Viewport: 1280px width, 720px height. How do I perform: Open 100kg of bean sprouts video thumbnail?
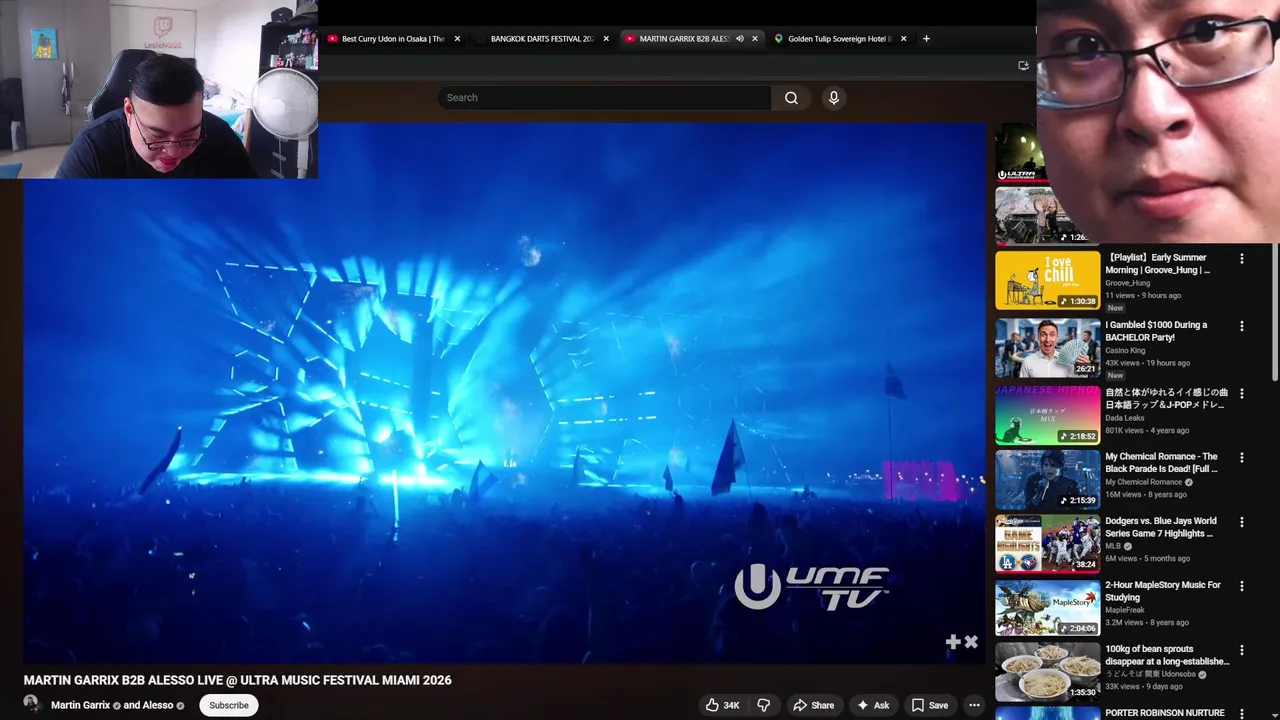tap(1047, 672)
